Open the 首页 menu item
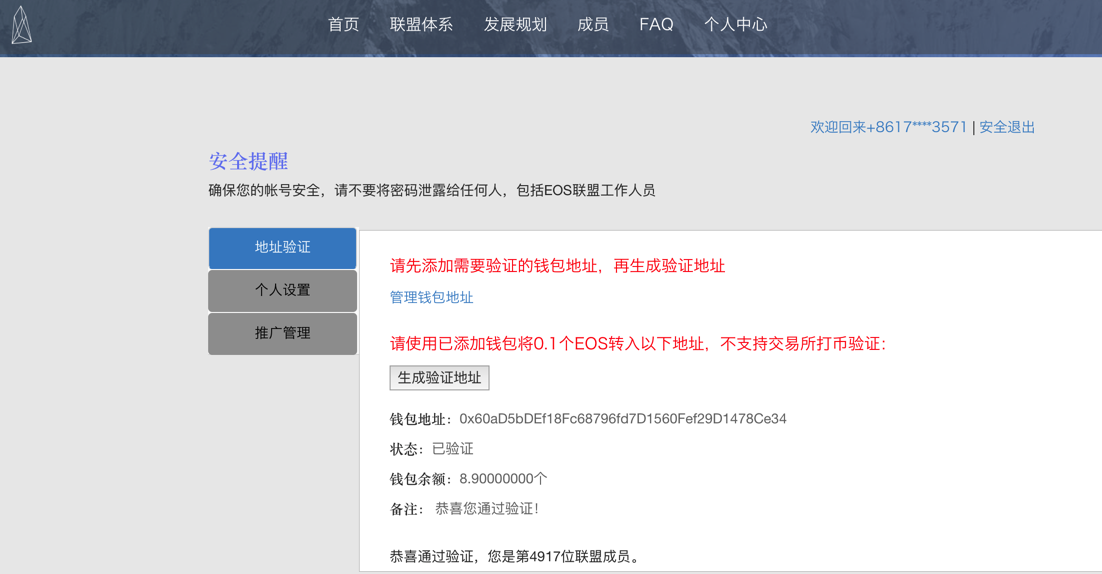 (344, 25)
